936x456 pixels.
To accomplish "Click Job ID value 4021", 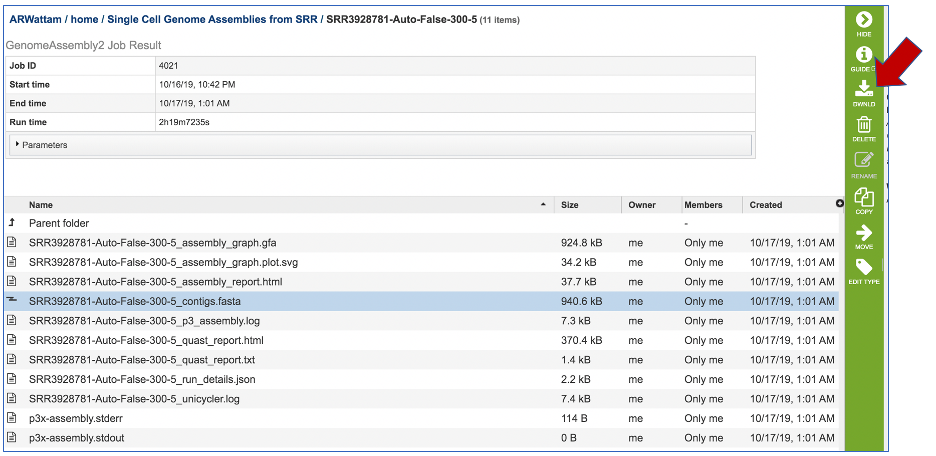I will pyautogui.click(x=168, y=66).
